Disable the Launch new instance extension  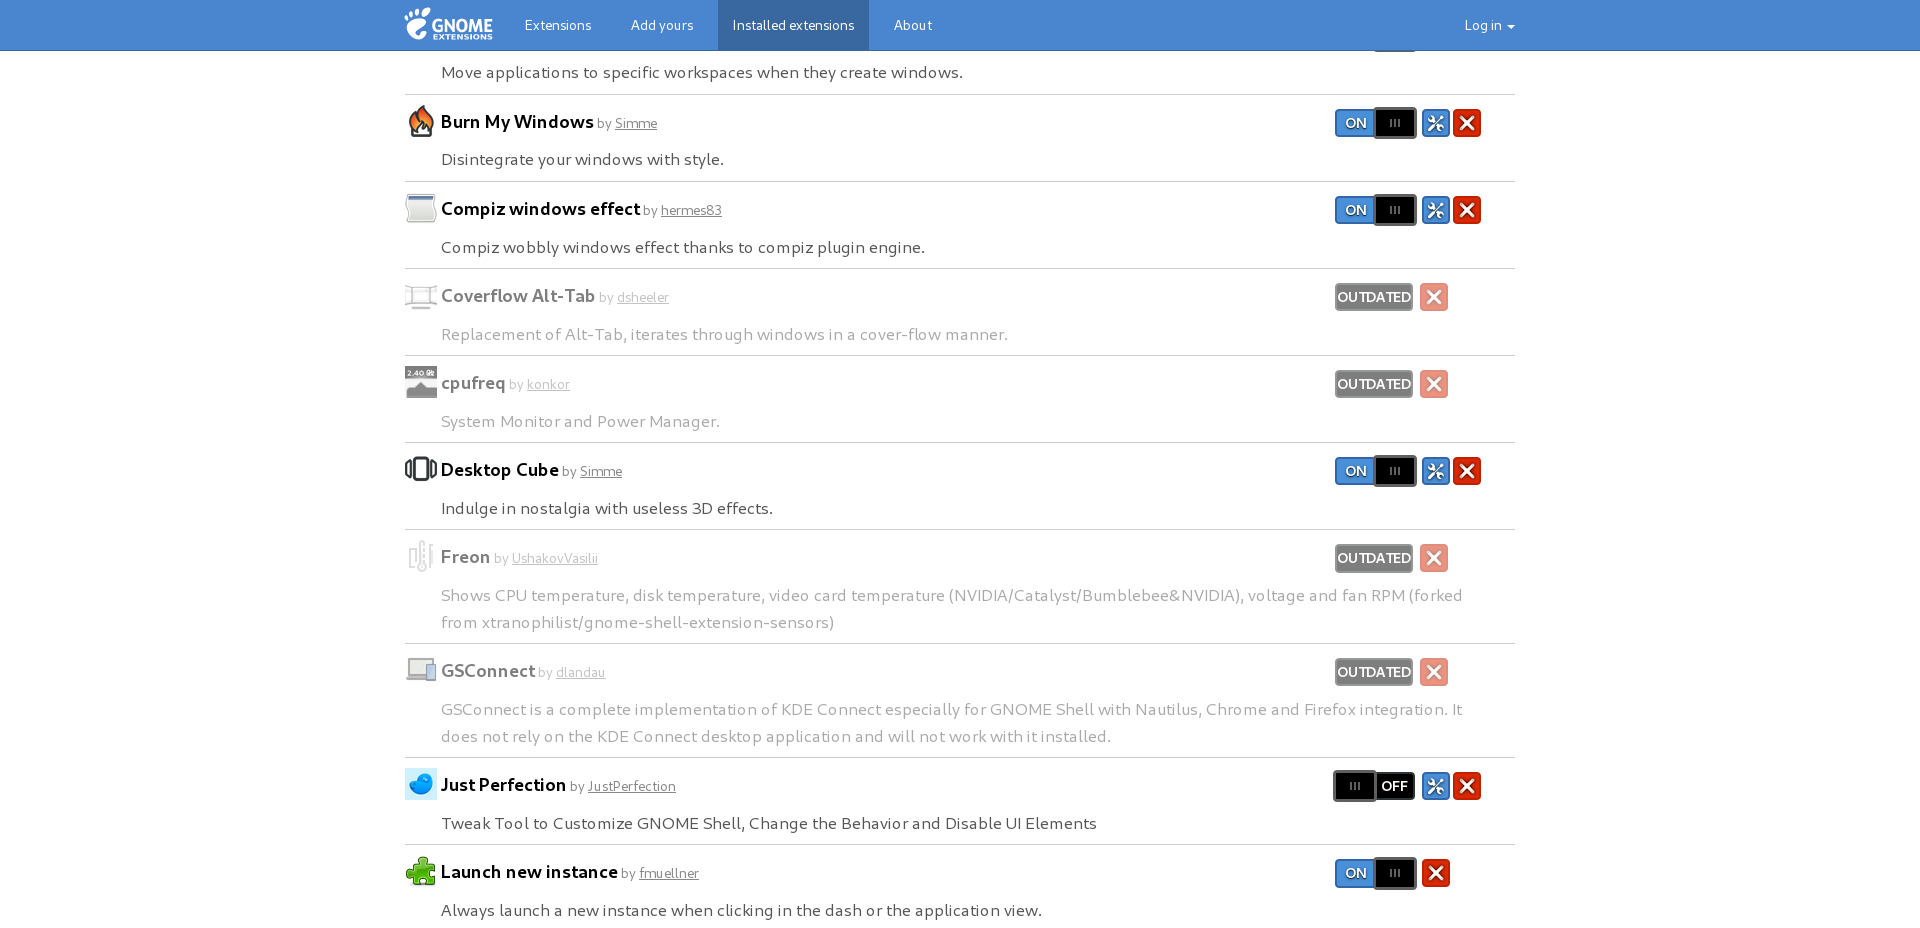(x=1375, y=872)
